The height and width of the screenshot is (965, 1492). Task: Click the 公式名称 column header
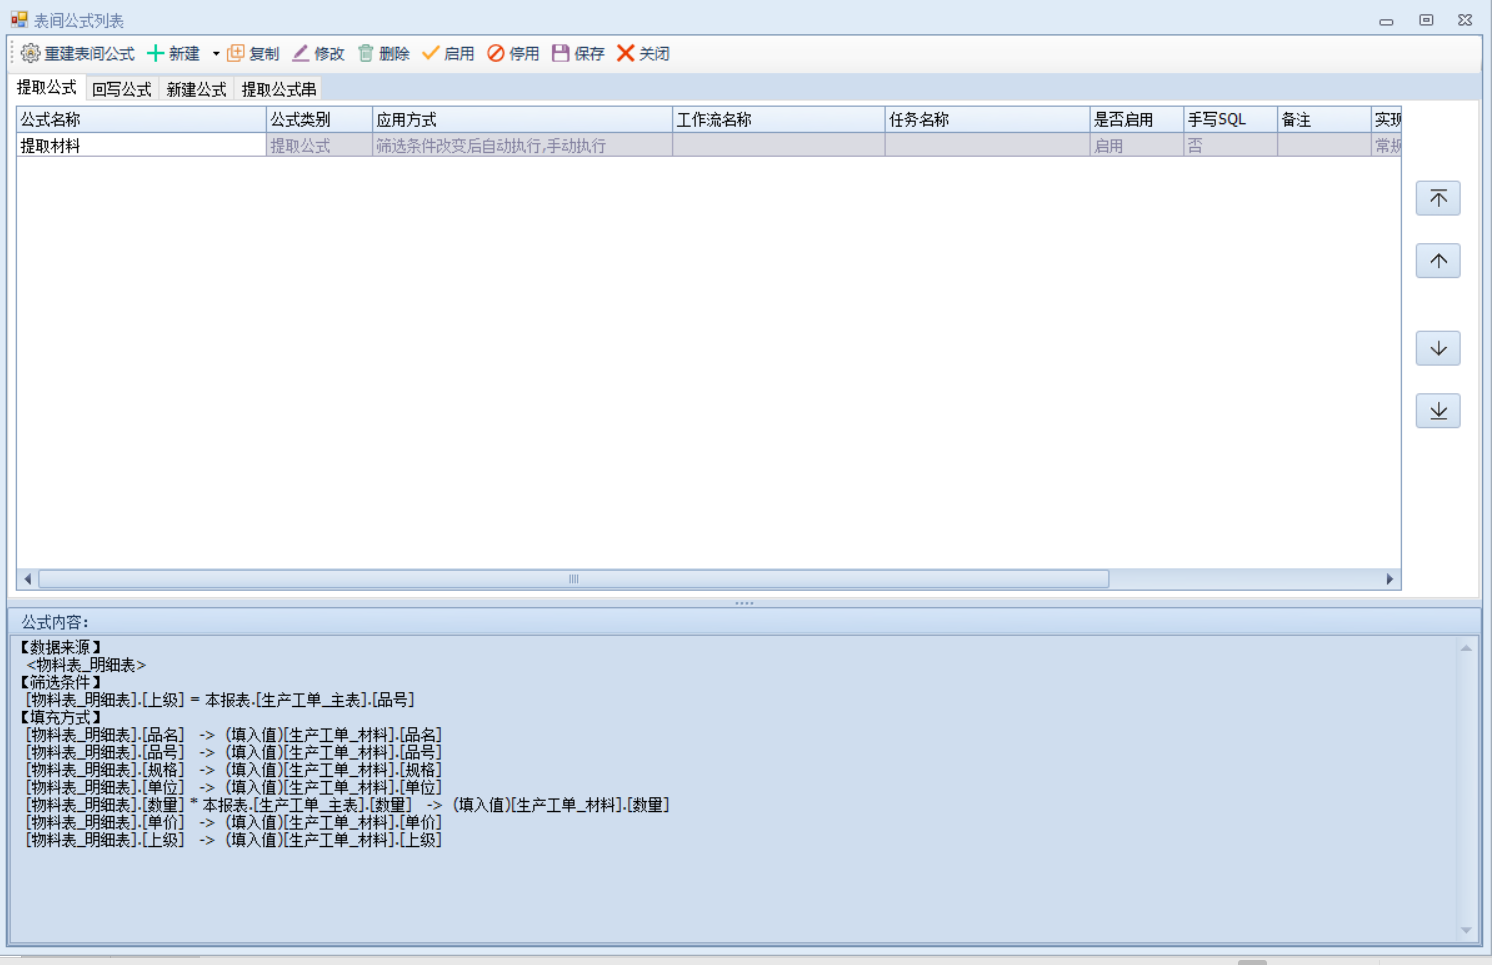(x=140, y=120)
